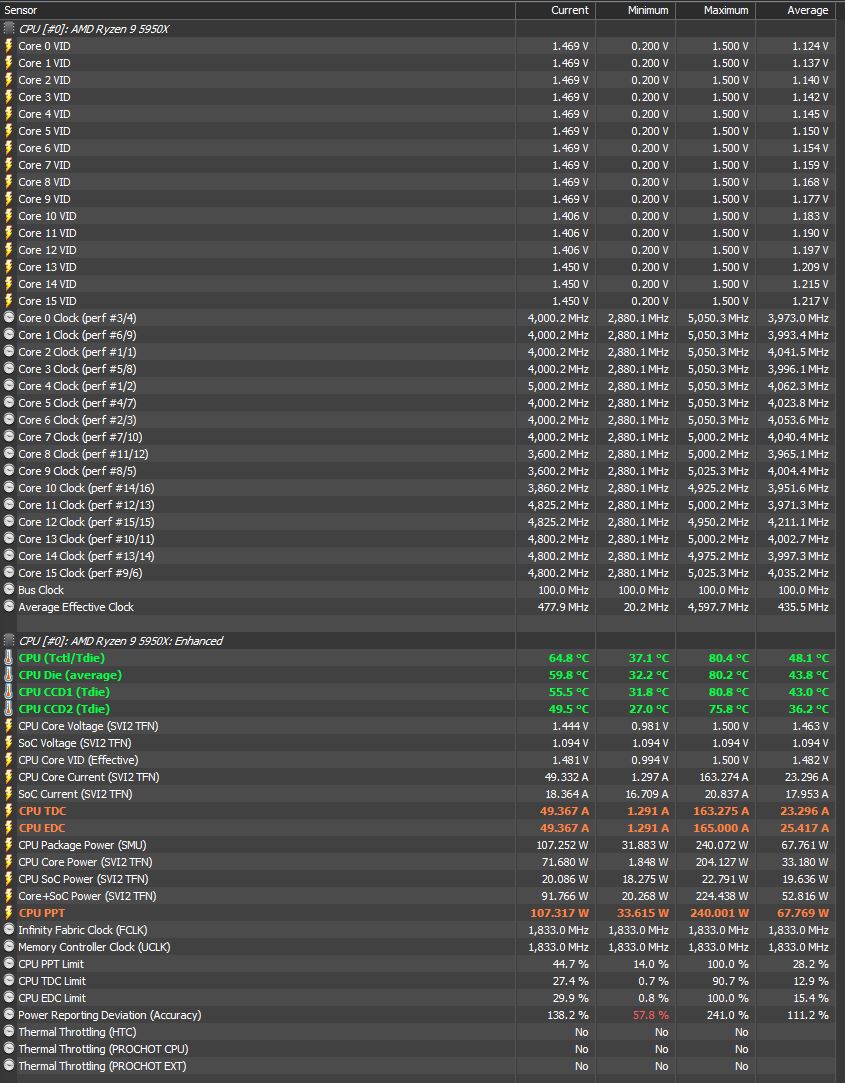The image size is (845, 1083).
Task: Click the clock icon beside Core 4 Clock
Action: coord(8,385)
